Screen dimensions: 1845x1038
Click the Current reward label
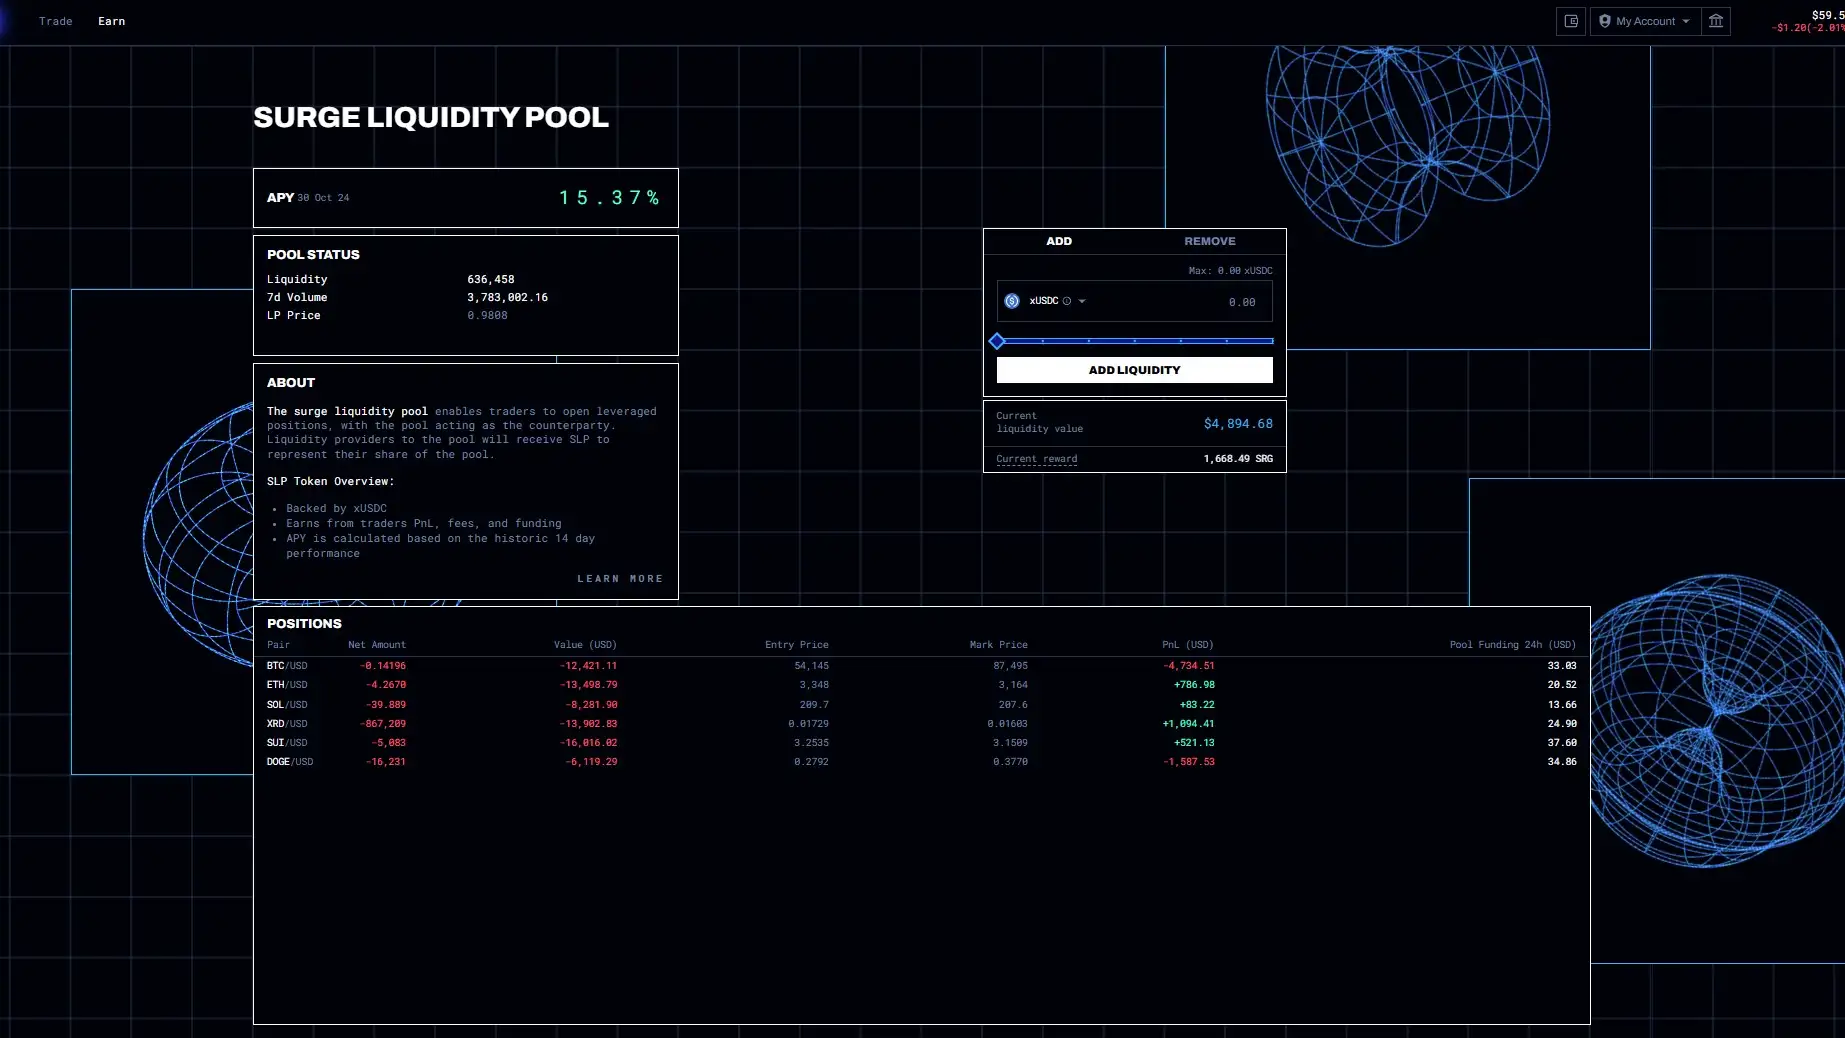click(x=1037, y=459)
